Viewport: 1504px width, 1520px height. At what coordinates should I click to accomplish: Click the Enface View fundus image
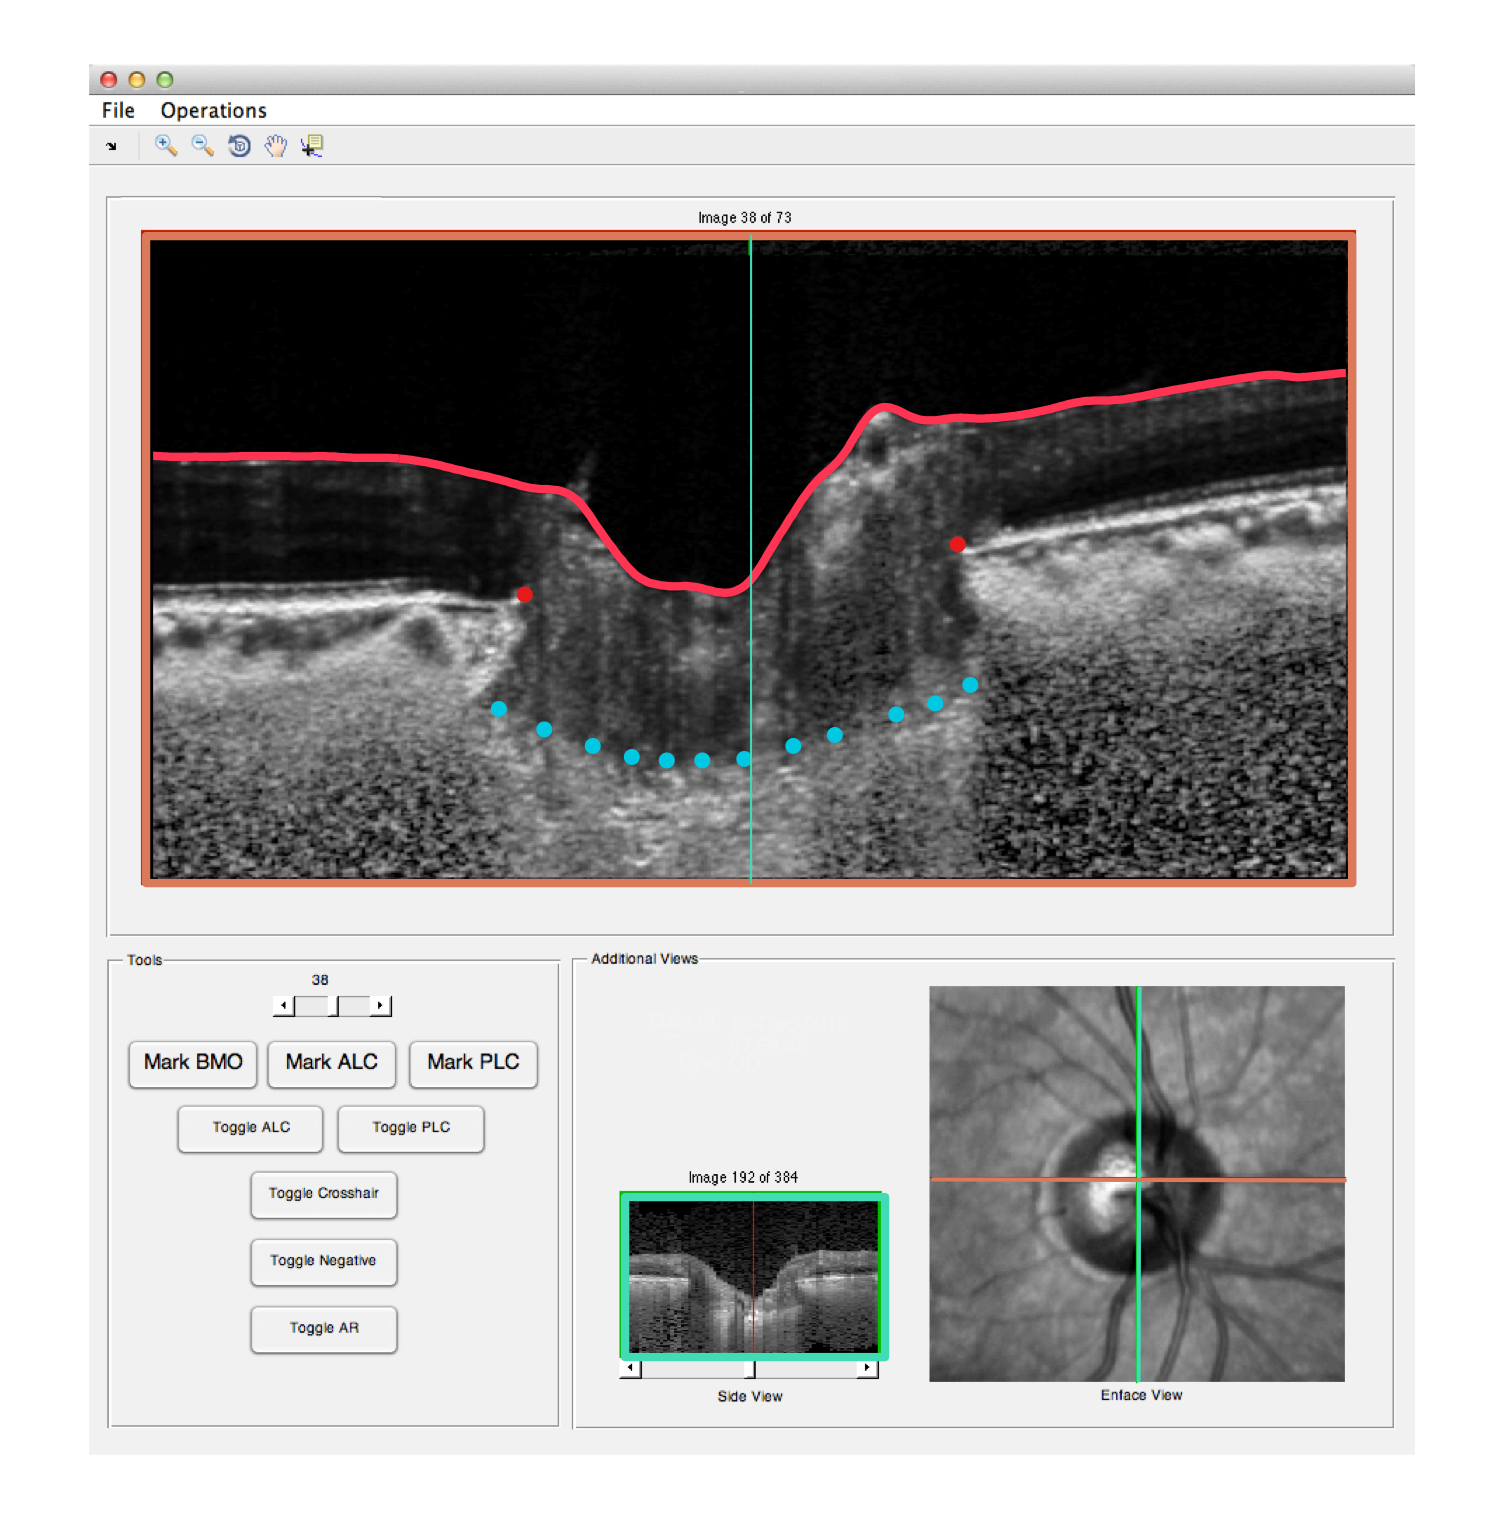[x=1137, y=1184]
